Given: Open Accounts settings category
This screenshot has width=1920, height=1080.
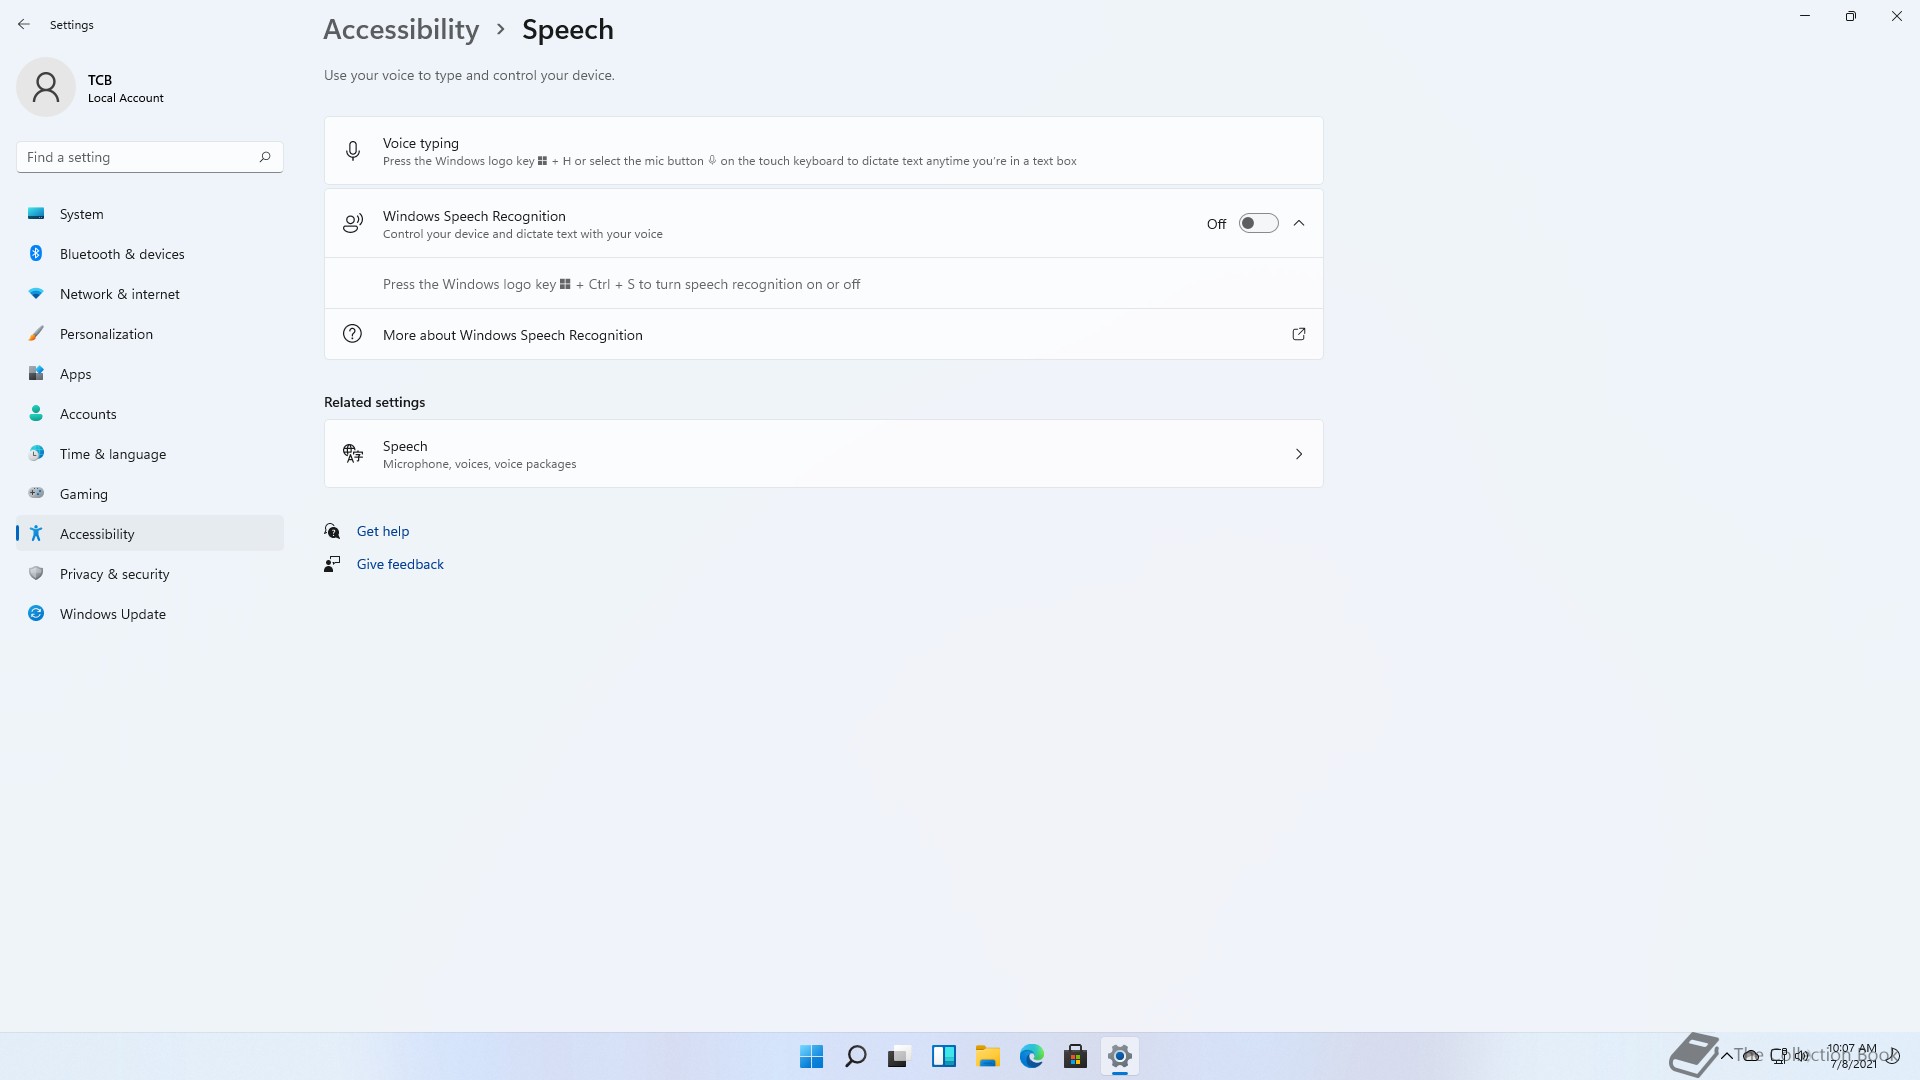Looking at the screenshot, I should tap(150, 414).
